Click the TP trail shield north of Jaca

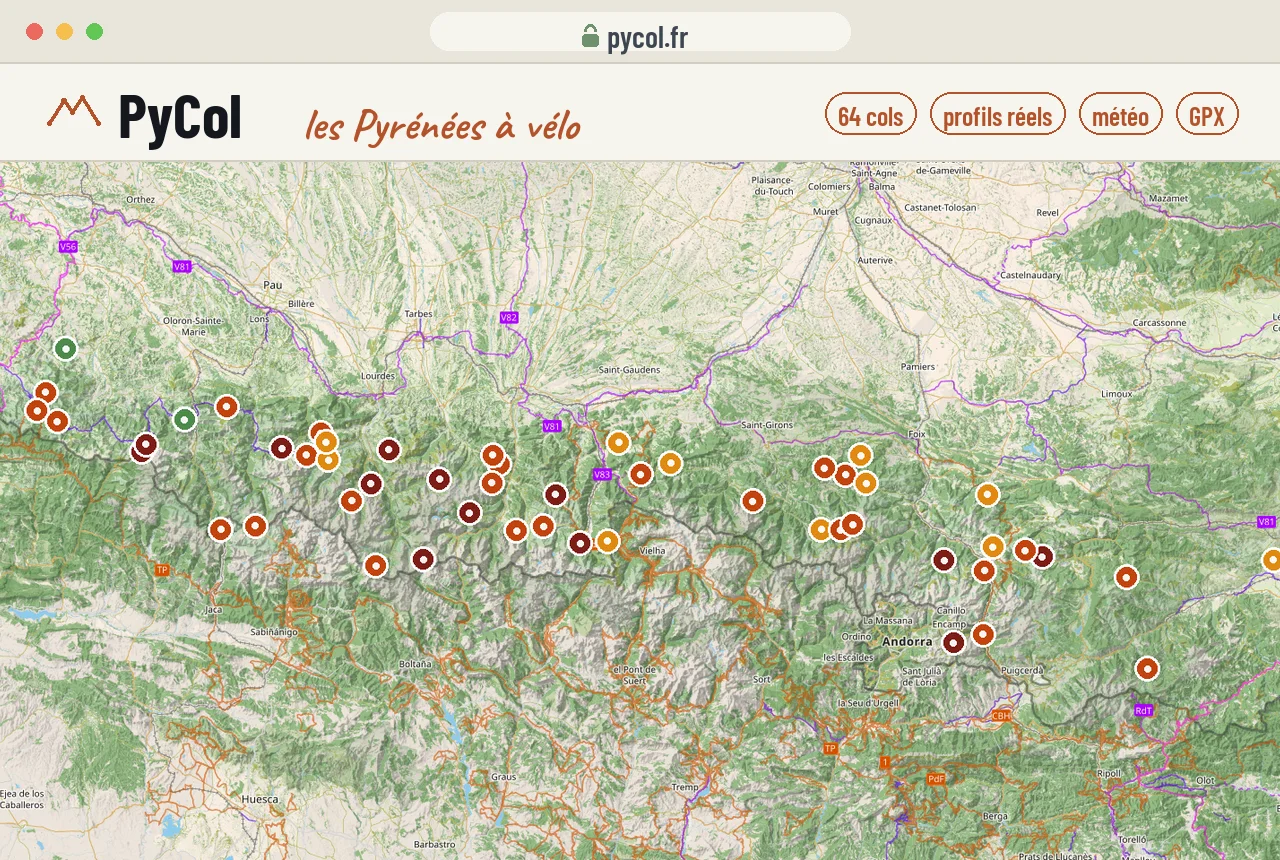162,570
